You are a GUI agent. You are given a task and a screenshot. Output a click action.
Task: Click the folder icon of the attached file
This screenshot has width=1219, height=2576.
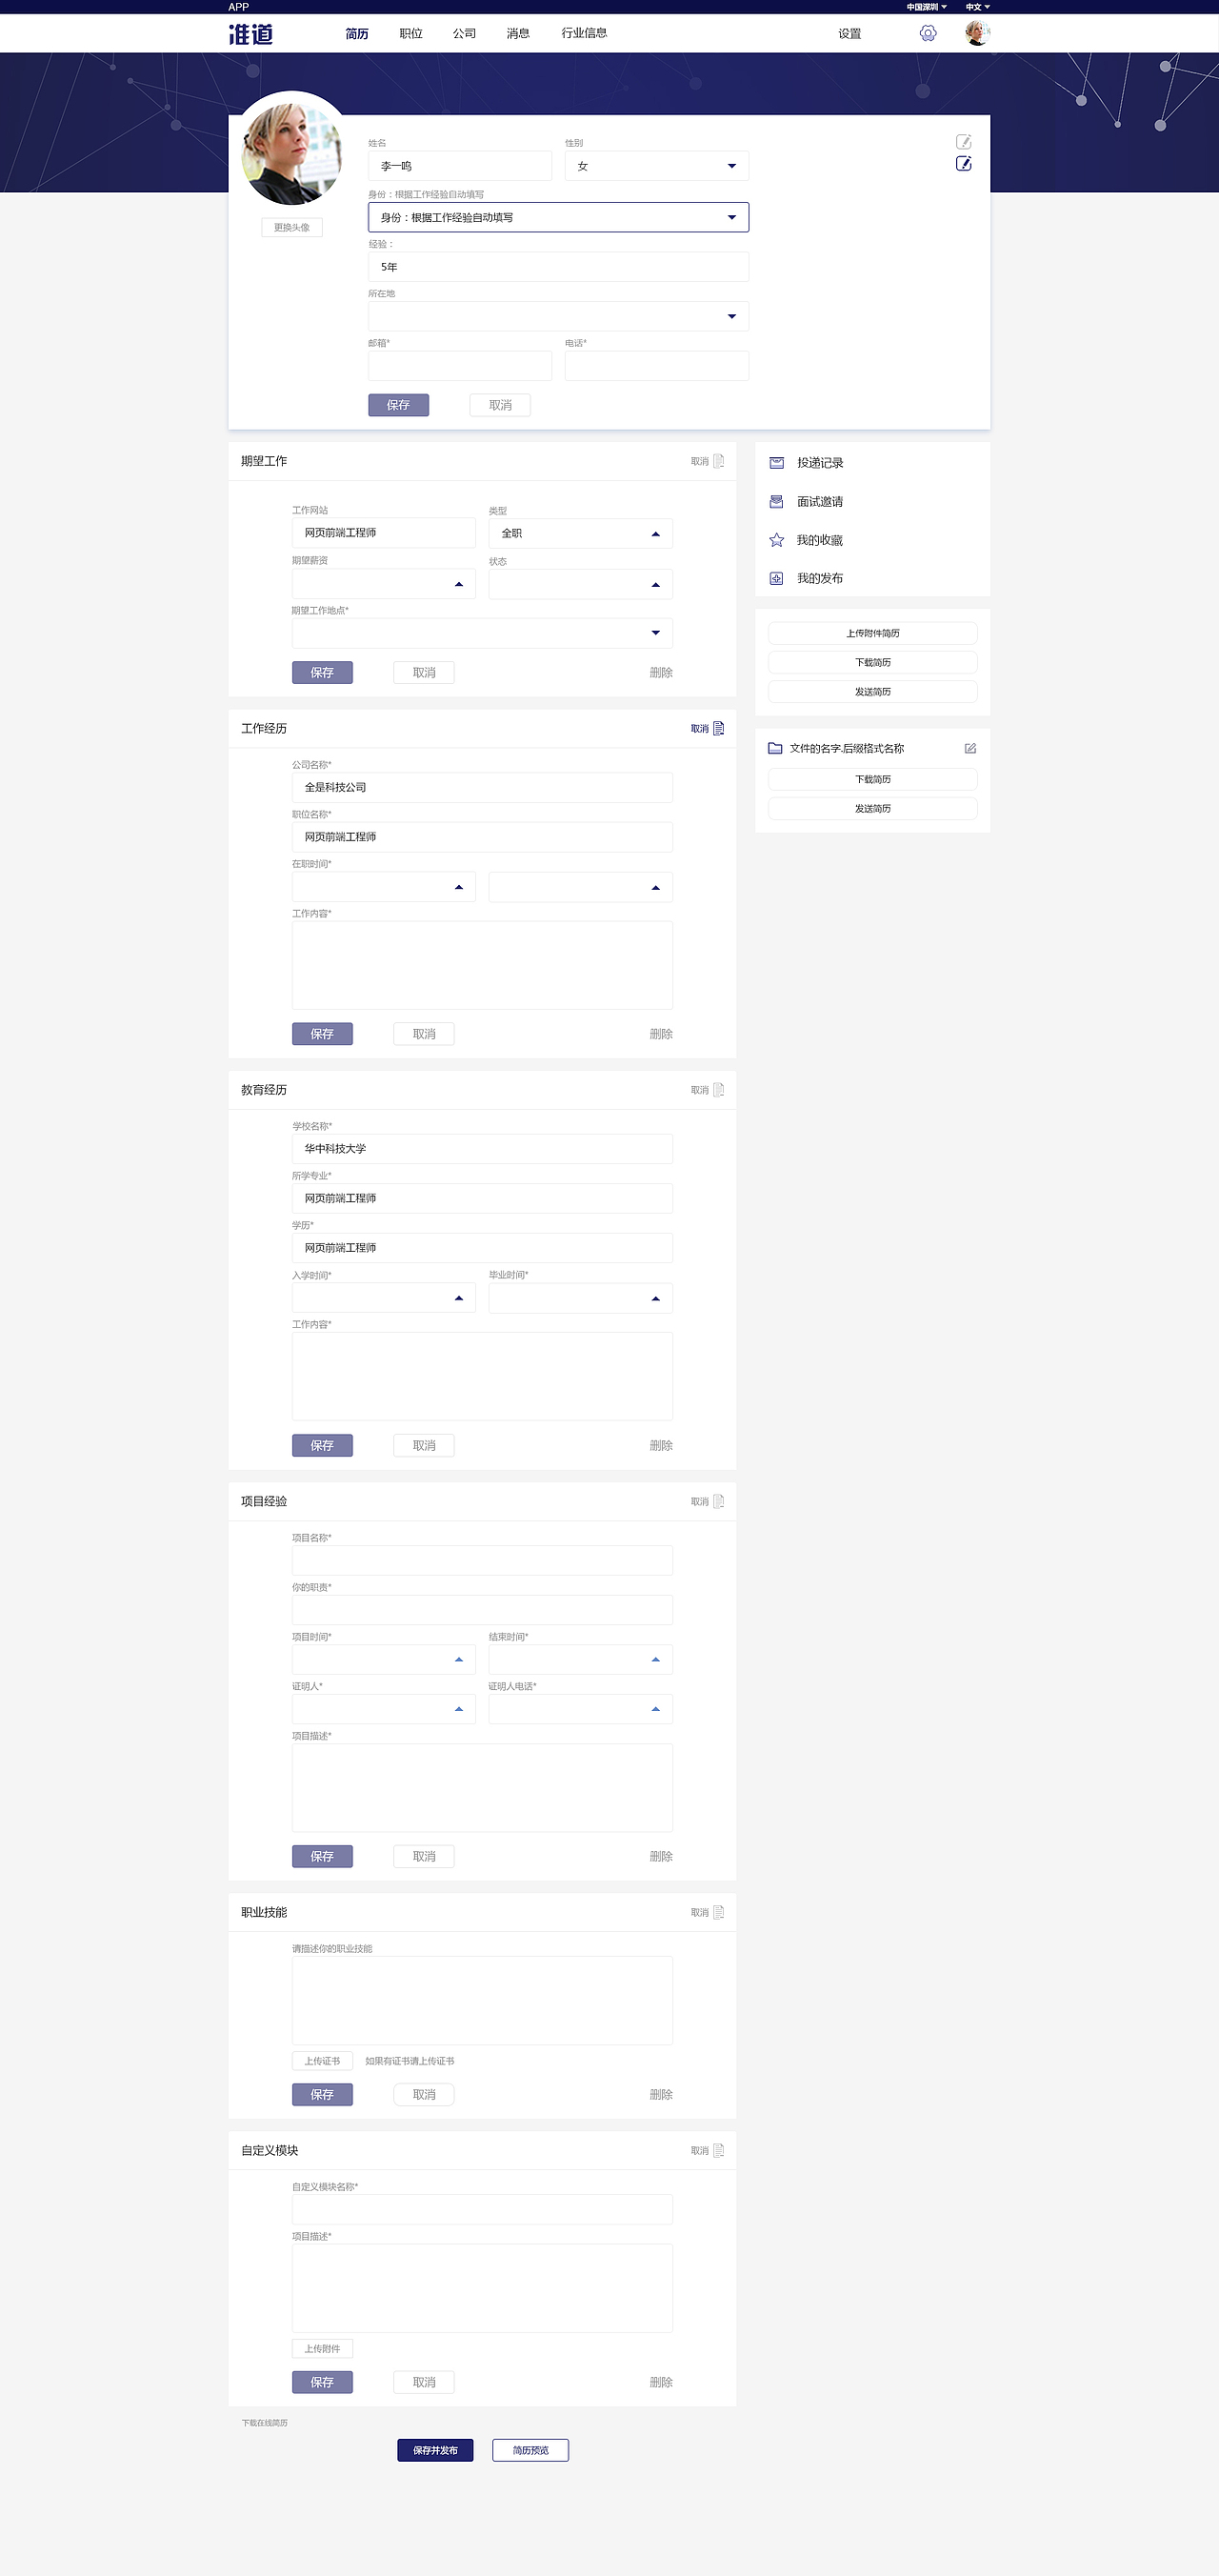775,748
